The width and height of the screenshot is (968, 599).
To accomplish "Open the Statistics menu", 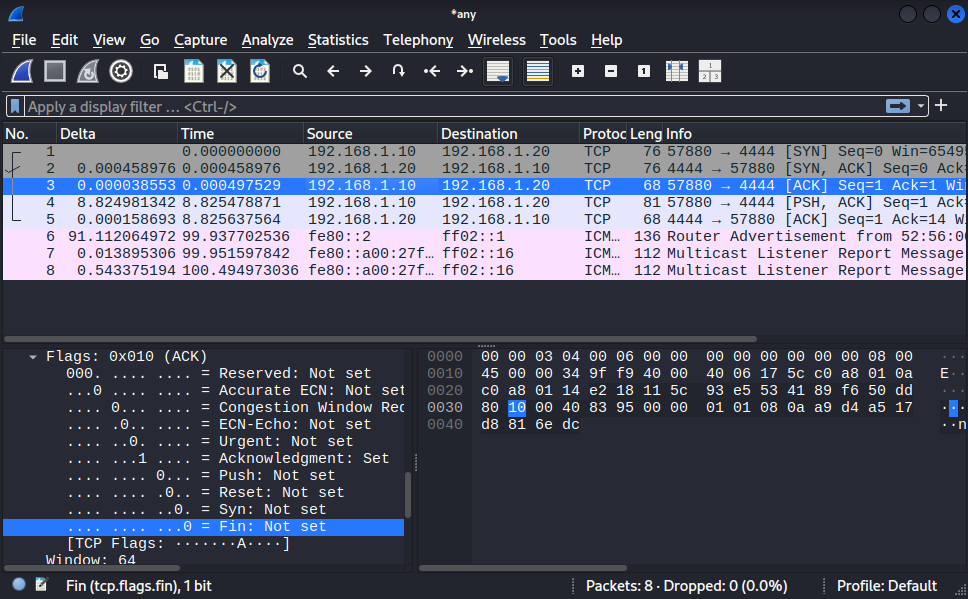I will coord(338,40).
